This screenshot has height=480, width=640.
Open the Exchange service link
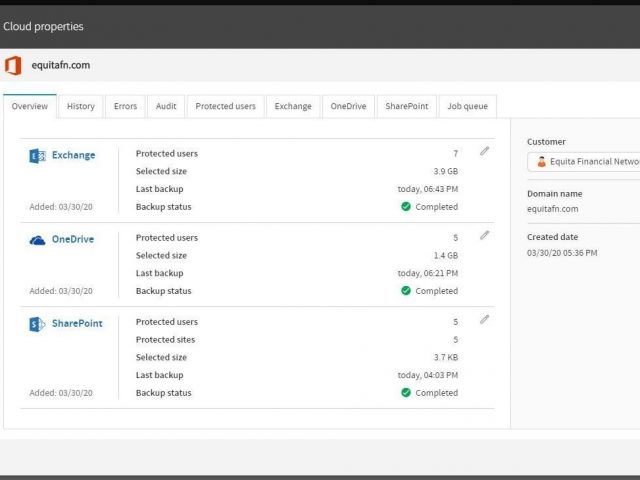pos(73,155)
